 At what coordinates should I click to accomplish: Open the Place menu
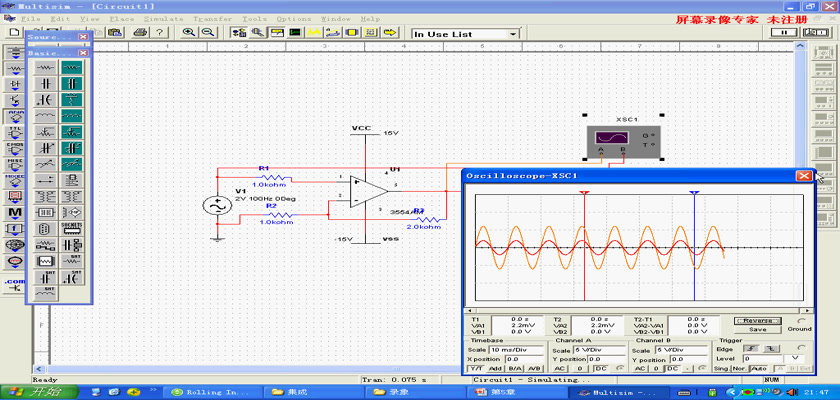point(122,19)
